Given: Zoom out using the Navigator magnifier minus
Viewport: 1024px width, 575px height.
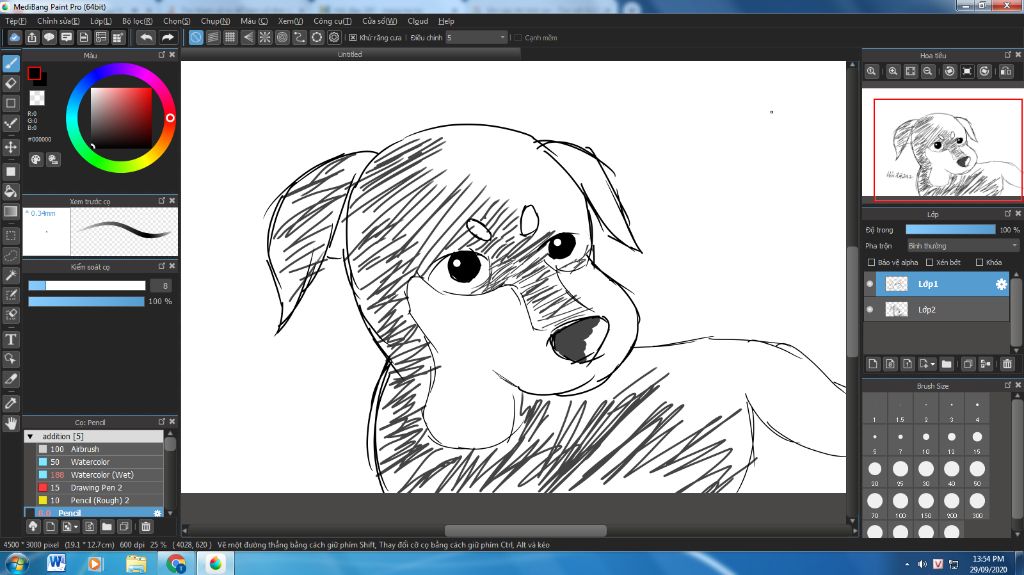Looking at the screenshot, I should point(927,72).
